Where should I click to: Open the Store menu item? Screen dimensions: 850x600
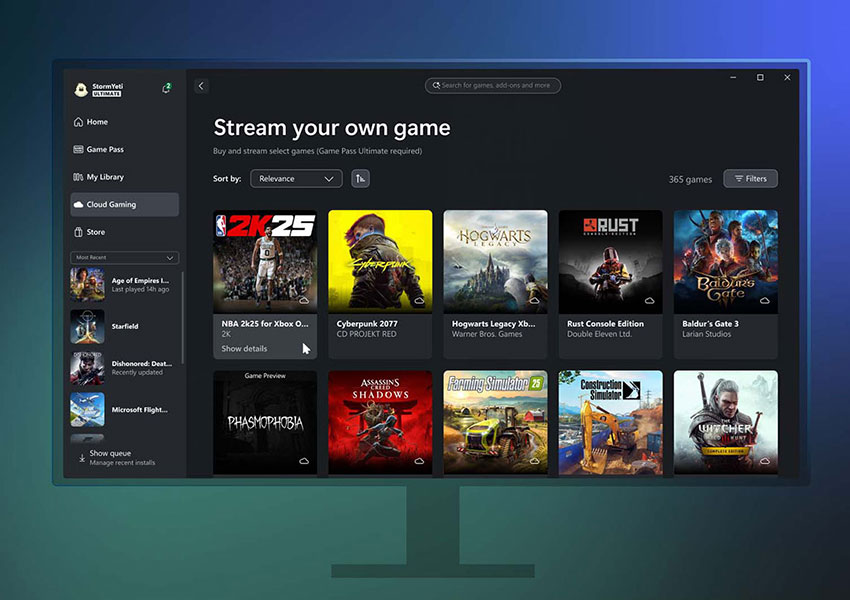(125, 232)
